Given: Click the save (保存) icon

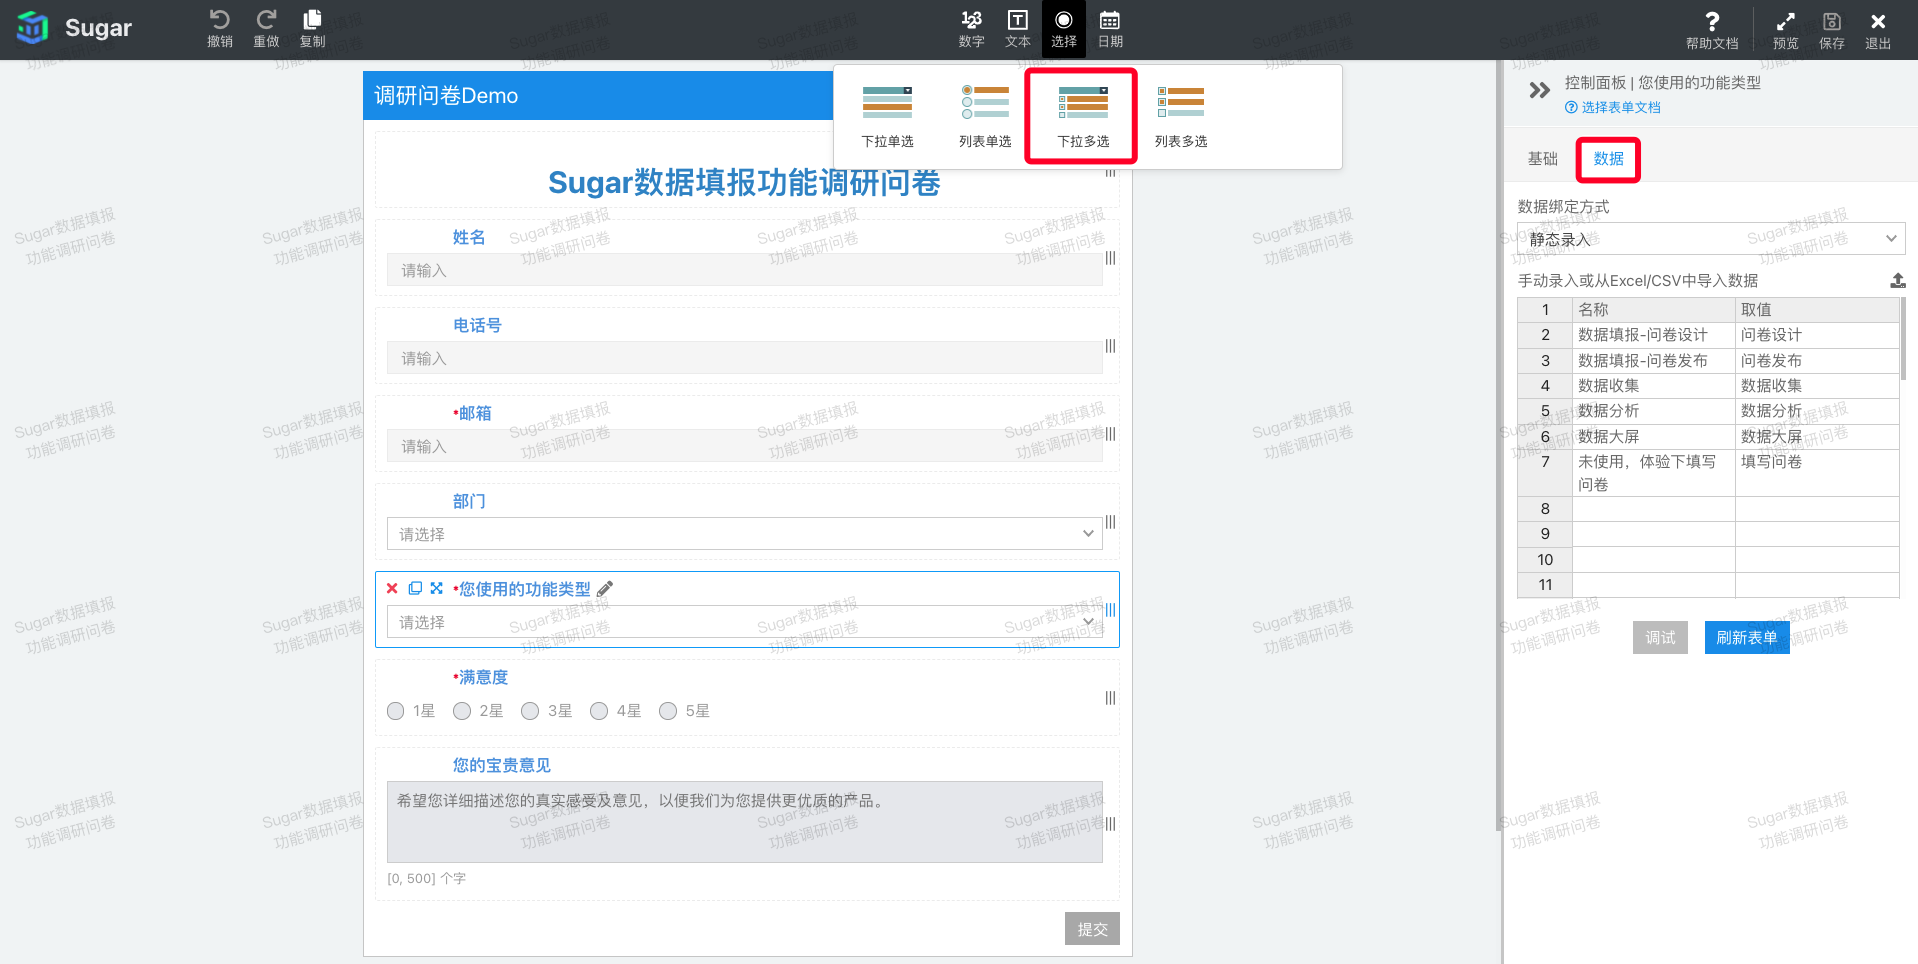Looking at the screenshot, I should coord(1832,21).
